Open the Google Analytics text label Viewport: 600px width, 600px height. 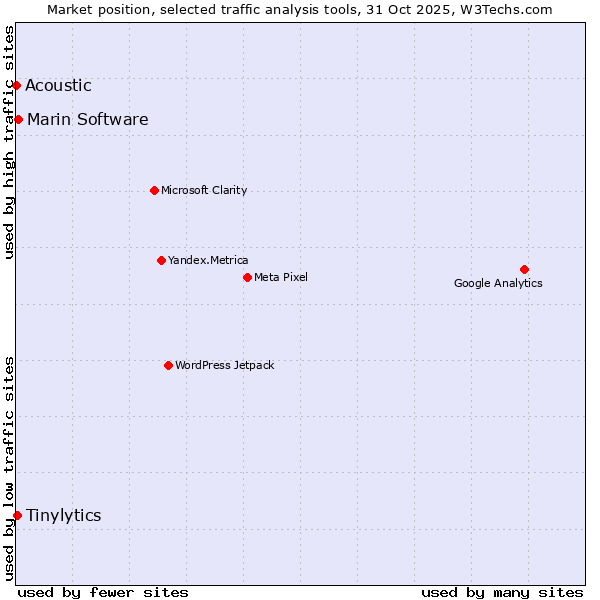coord(498,283)
